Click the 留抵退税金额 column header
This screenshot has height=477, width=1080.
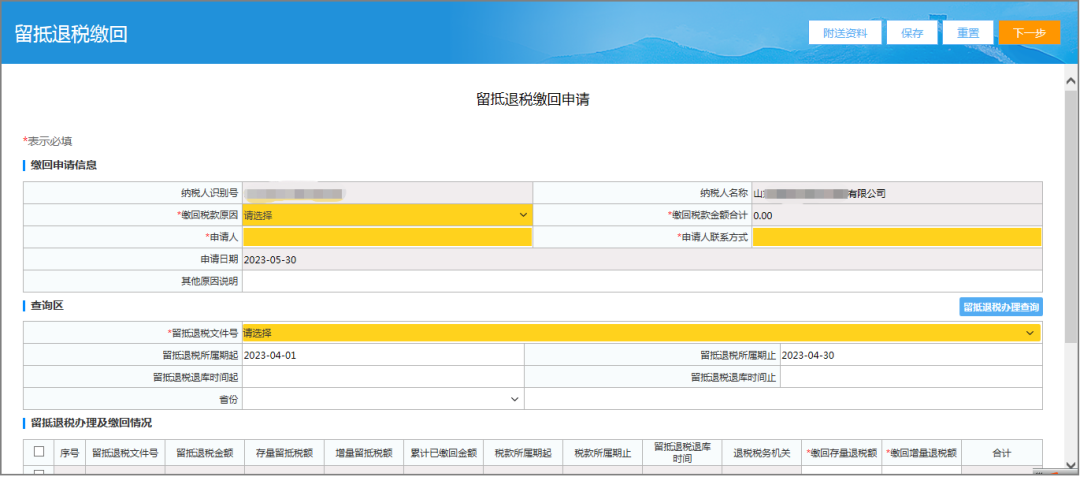point(205,453)
